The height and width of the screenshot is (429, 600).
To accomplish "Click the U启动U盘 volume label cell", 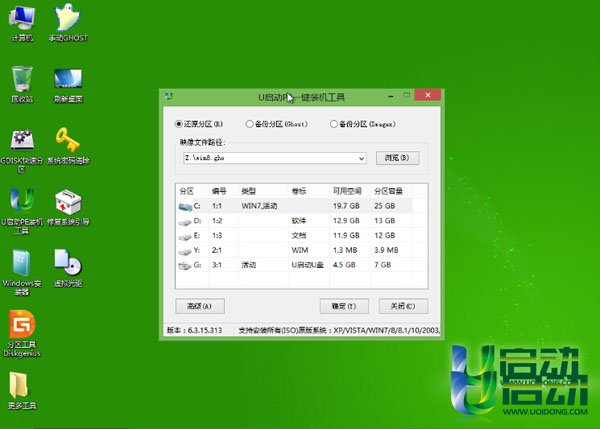I will pyautogui.click(x=308, y=265).
